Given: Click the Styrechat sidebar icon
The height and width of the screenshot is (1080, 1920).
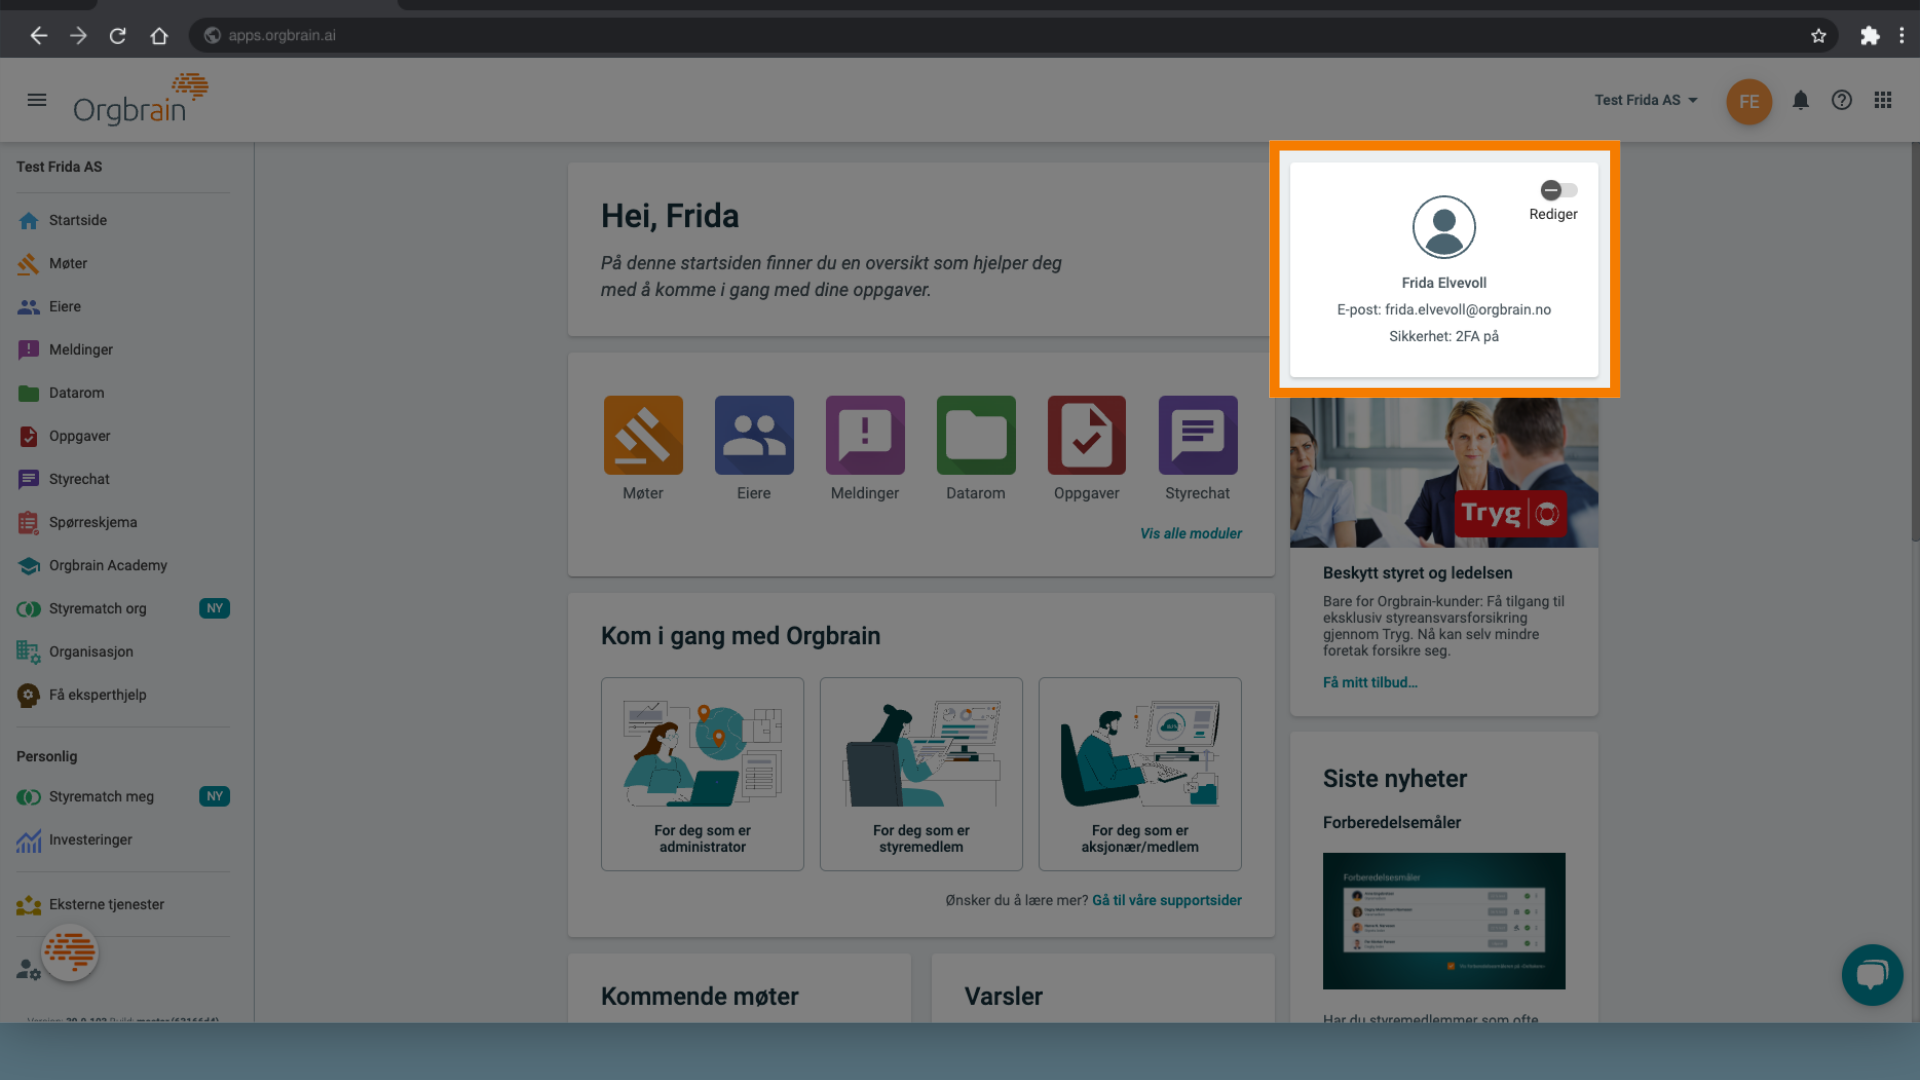Looking at the screenshot, I should 28,479.
